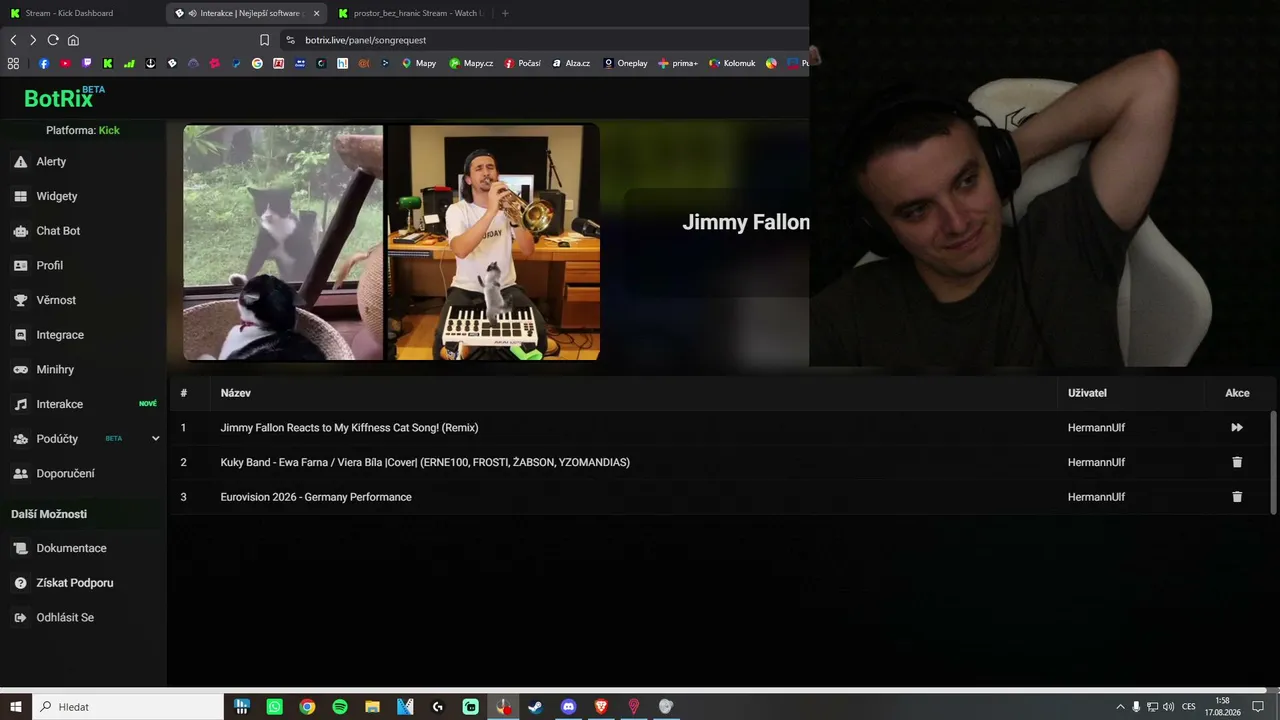
Task: Go to Chat Bot settings
Action: (58, 231)
